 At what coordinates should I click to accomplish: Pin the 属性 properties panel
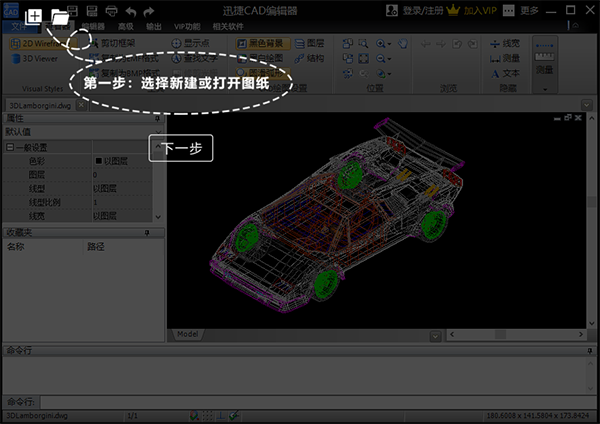click(157, 119)
